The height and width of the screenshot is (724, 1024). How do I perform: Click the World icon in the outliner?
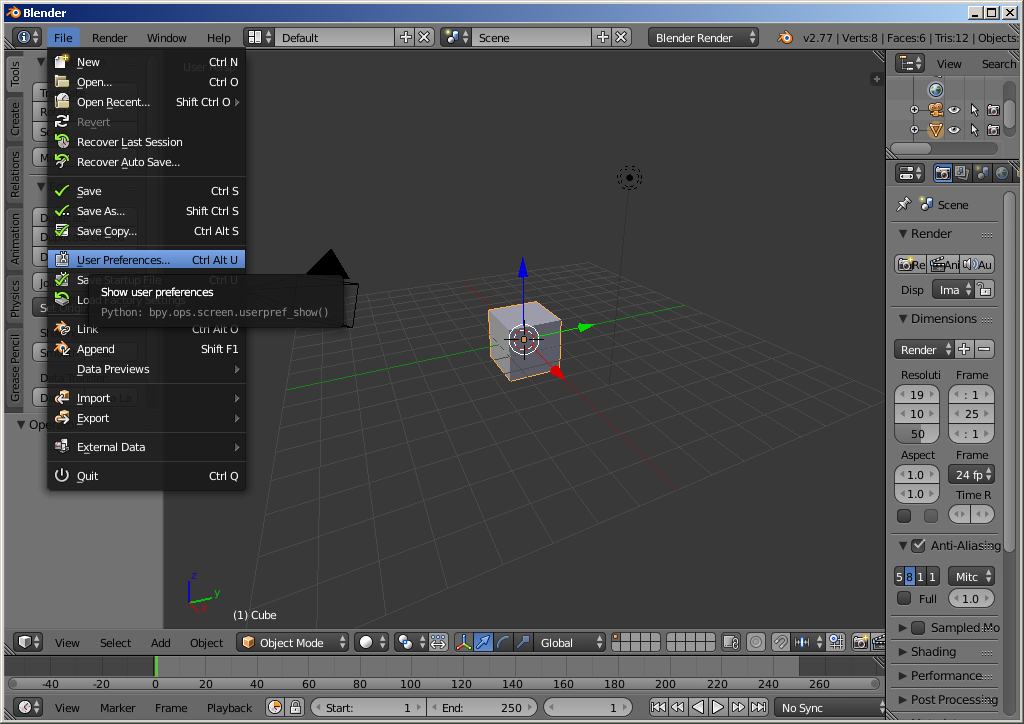click(936, 90)
